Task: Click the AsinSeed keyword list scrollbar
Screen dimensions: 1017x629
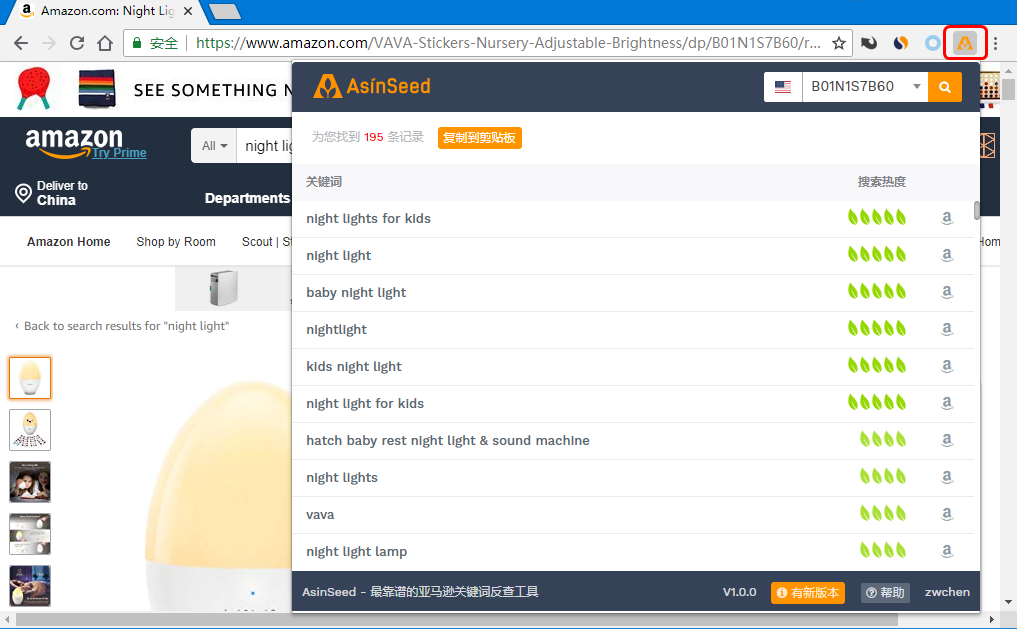Action: [x=976, y=211]
